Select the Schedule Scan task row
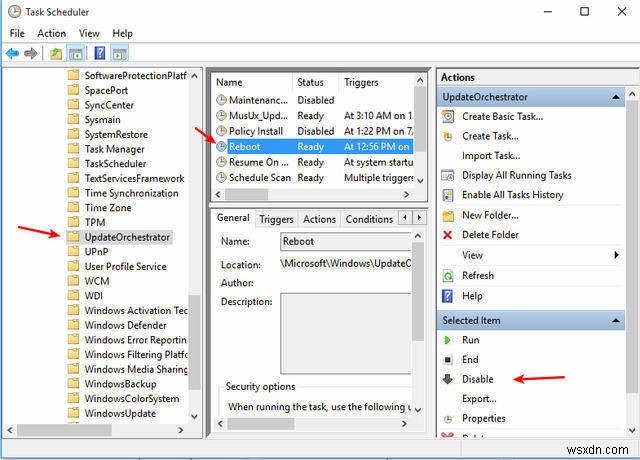The width and height of the screenshot is (640, 460). pos(313,178)
